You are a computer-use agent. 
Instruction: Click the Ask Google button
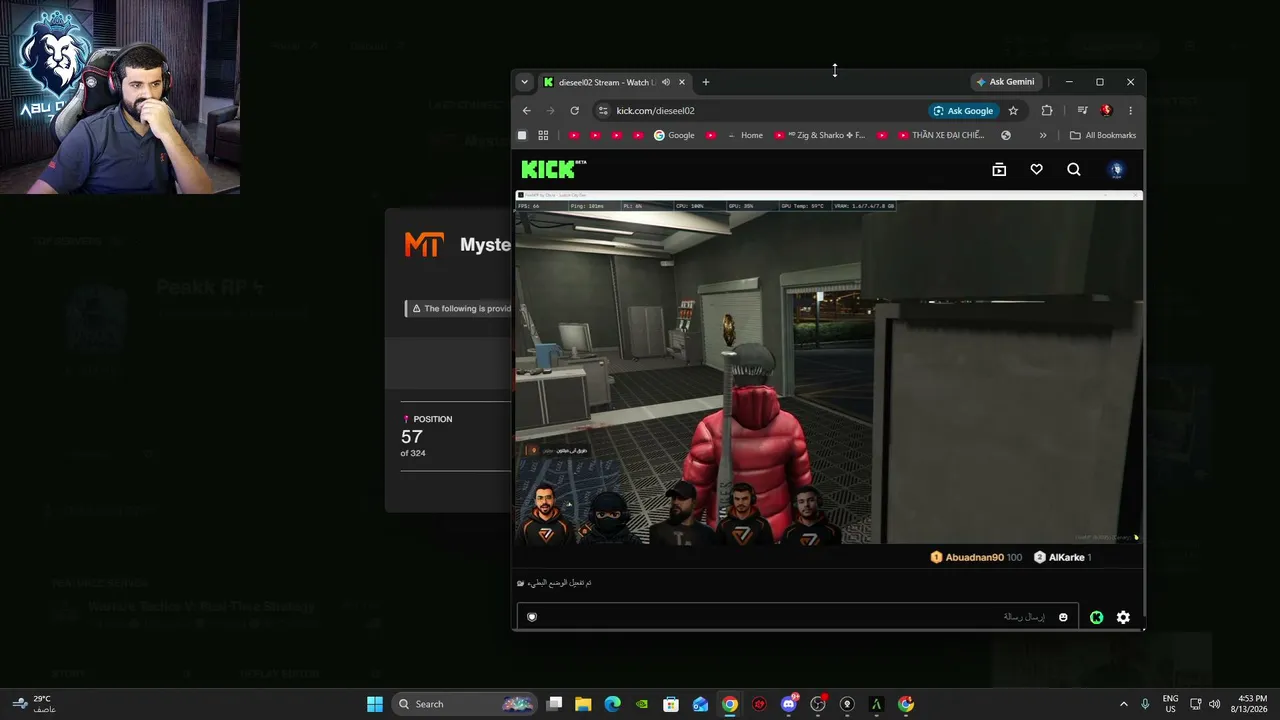click(x=963, y=111)
